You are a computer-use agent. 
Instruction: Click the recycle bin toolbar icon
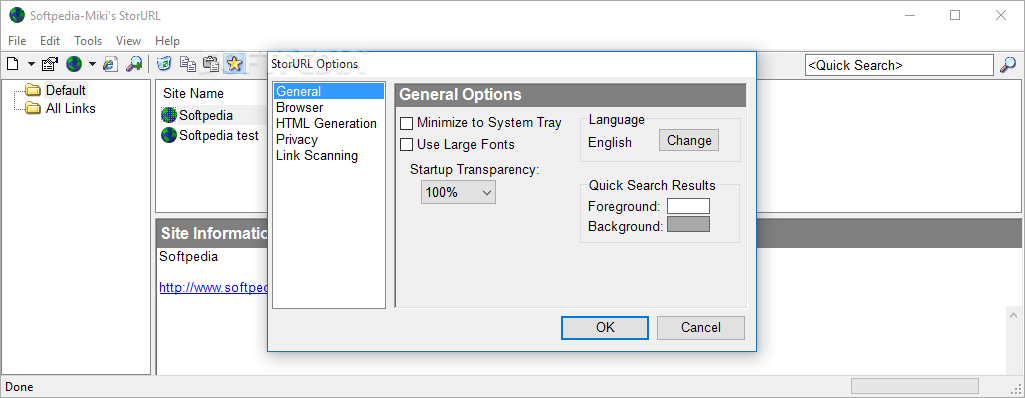(x=165, y=64)
